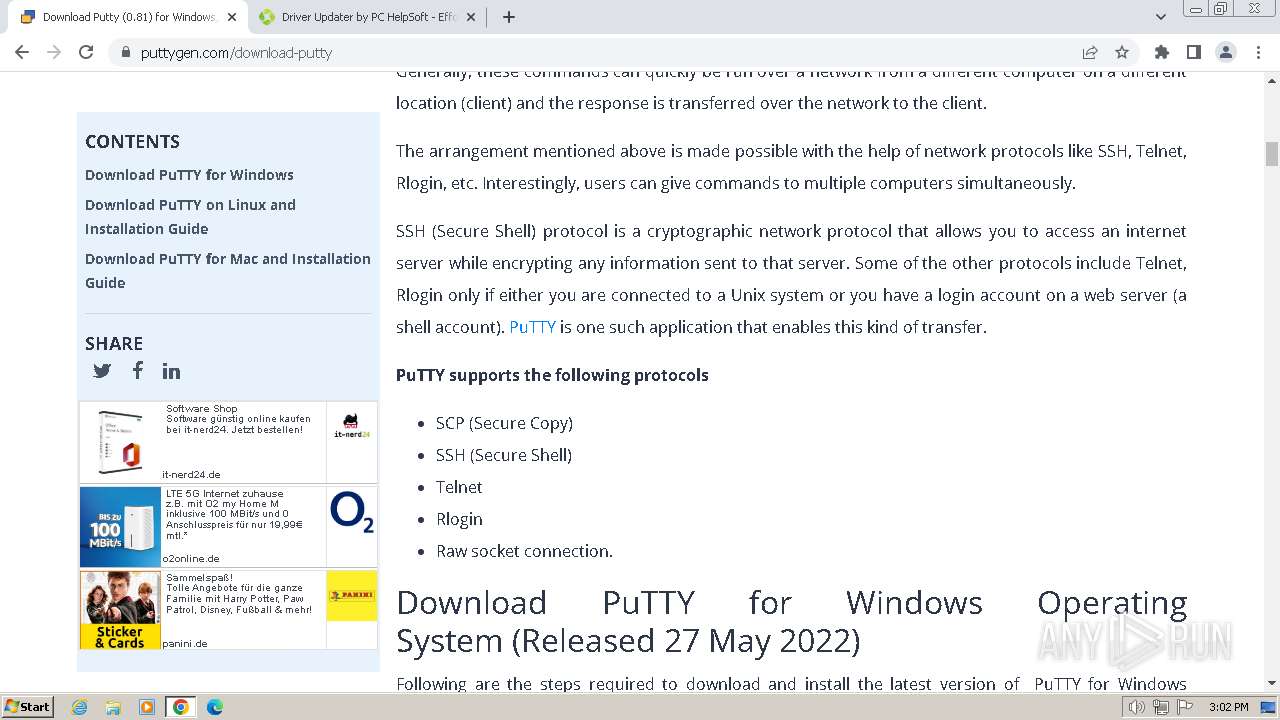Click the page vertical scrollbar thumb
The width and height of the screenshot is (1280, 720).
click(1272, 154)
